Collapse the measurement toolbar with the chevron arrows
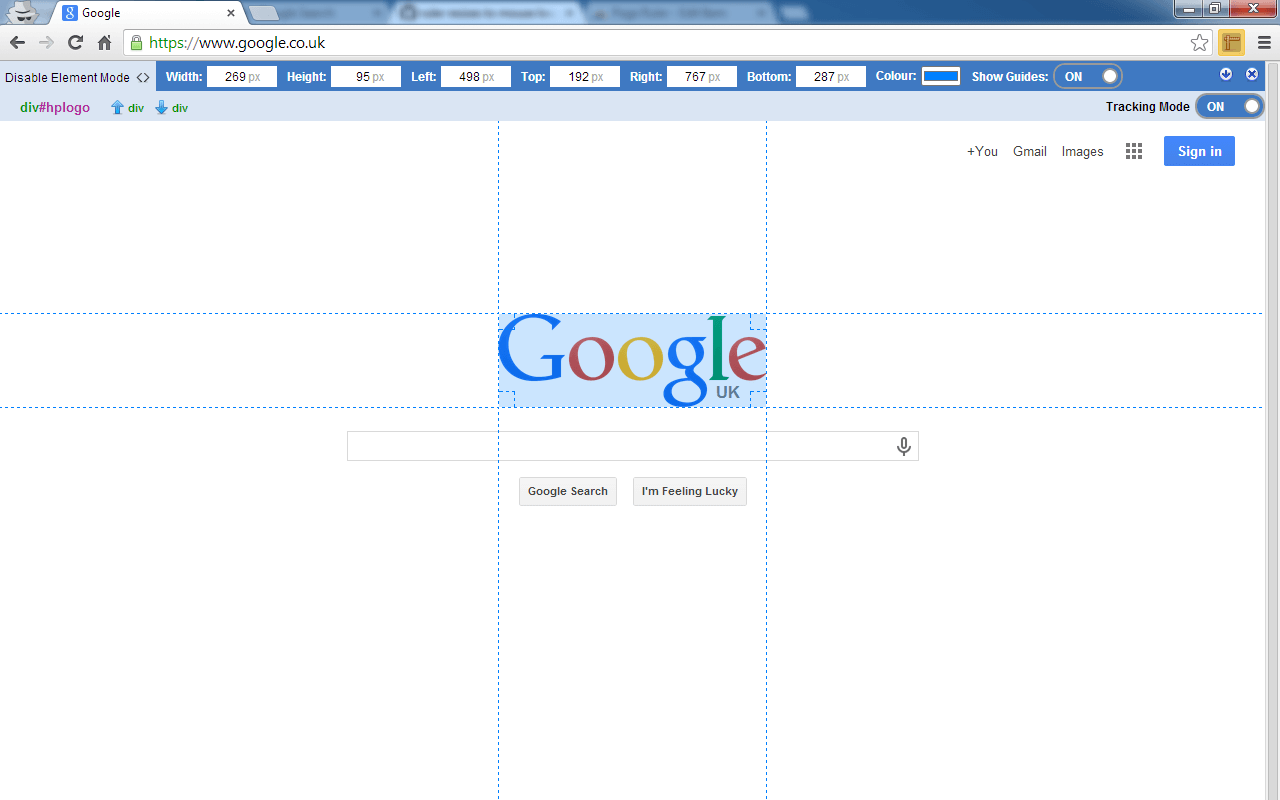Screen dimensions: 1280x800 point(143,77)
